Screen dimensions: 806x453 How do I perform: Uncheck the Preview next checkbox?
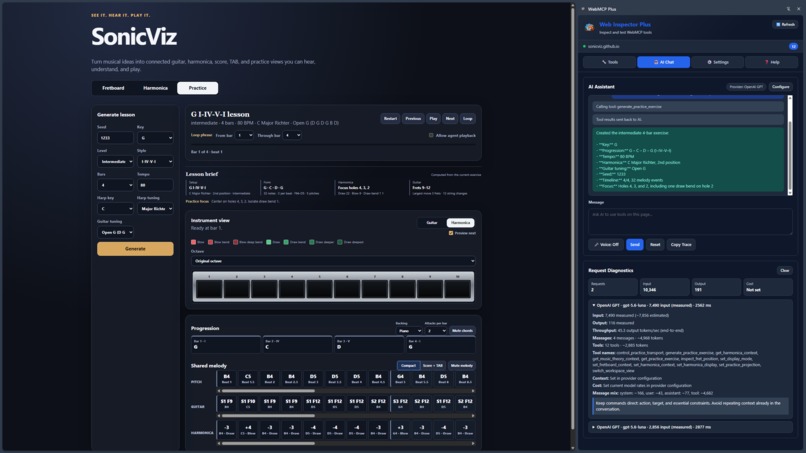coord(451,233)
